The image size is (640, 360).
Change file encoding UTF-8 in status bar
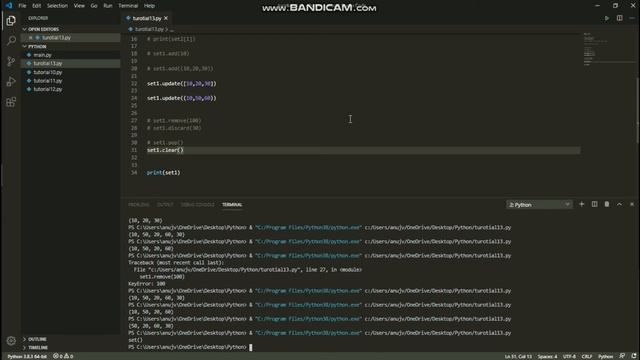[569, 356]
